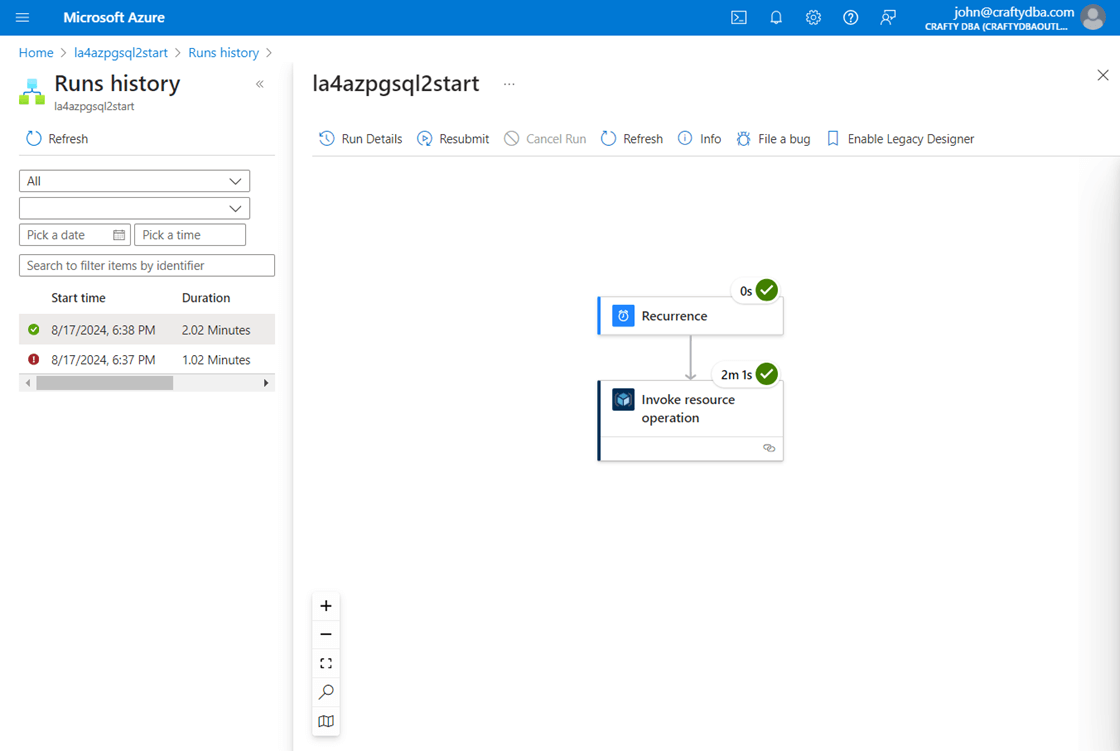Open portal settings gear

pos(813,17)
